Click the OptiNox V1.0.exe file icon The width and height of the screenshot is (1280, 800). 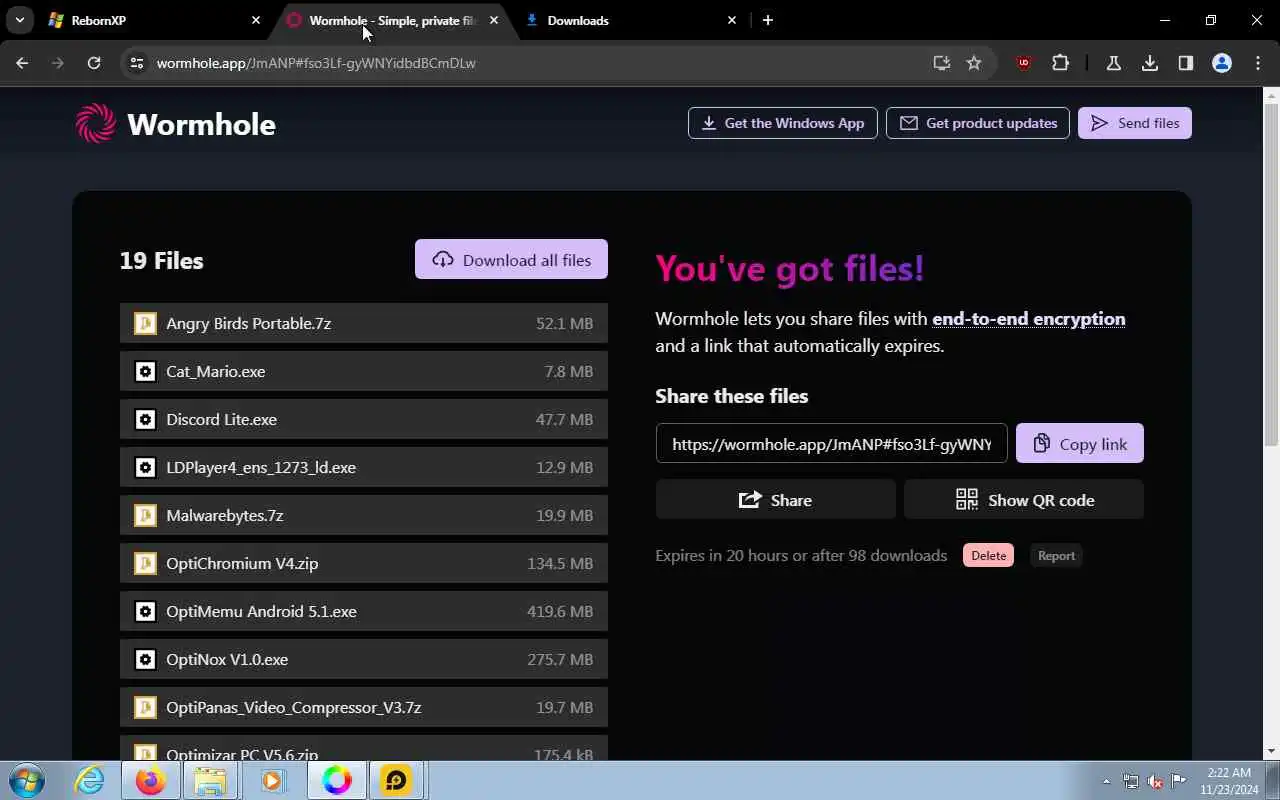tap(145, 659)
